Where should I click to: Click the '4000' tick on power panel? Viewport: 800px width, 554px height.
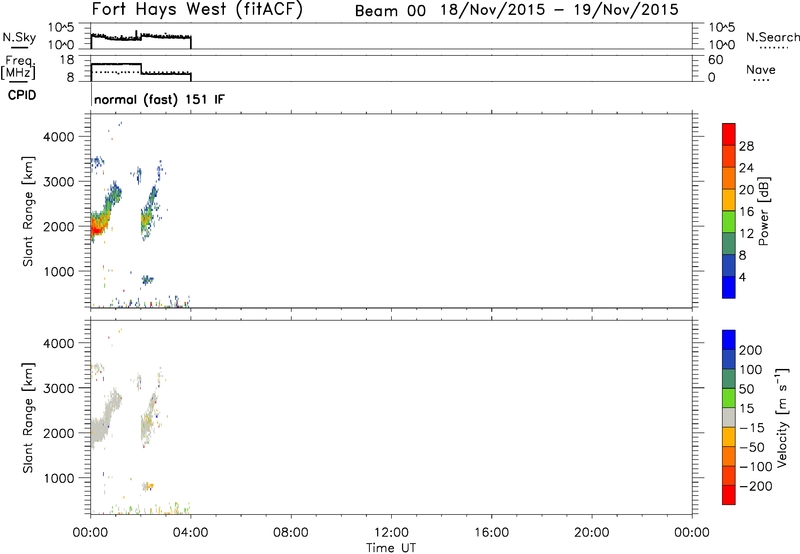(x=59, y=137)
